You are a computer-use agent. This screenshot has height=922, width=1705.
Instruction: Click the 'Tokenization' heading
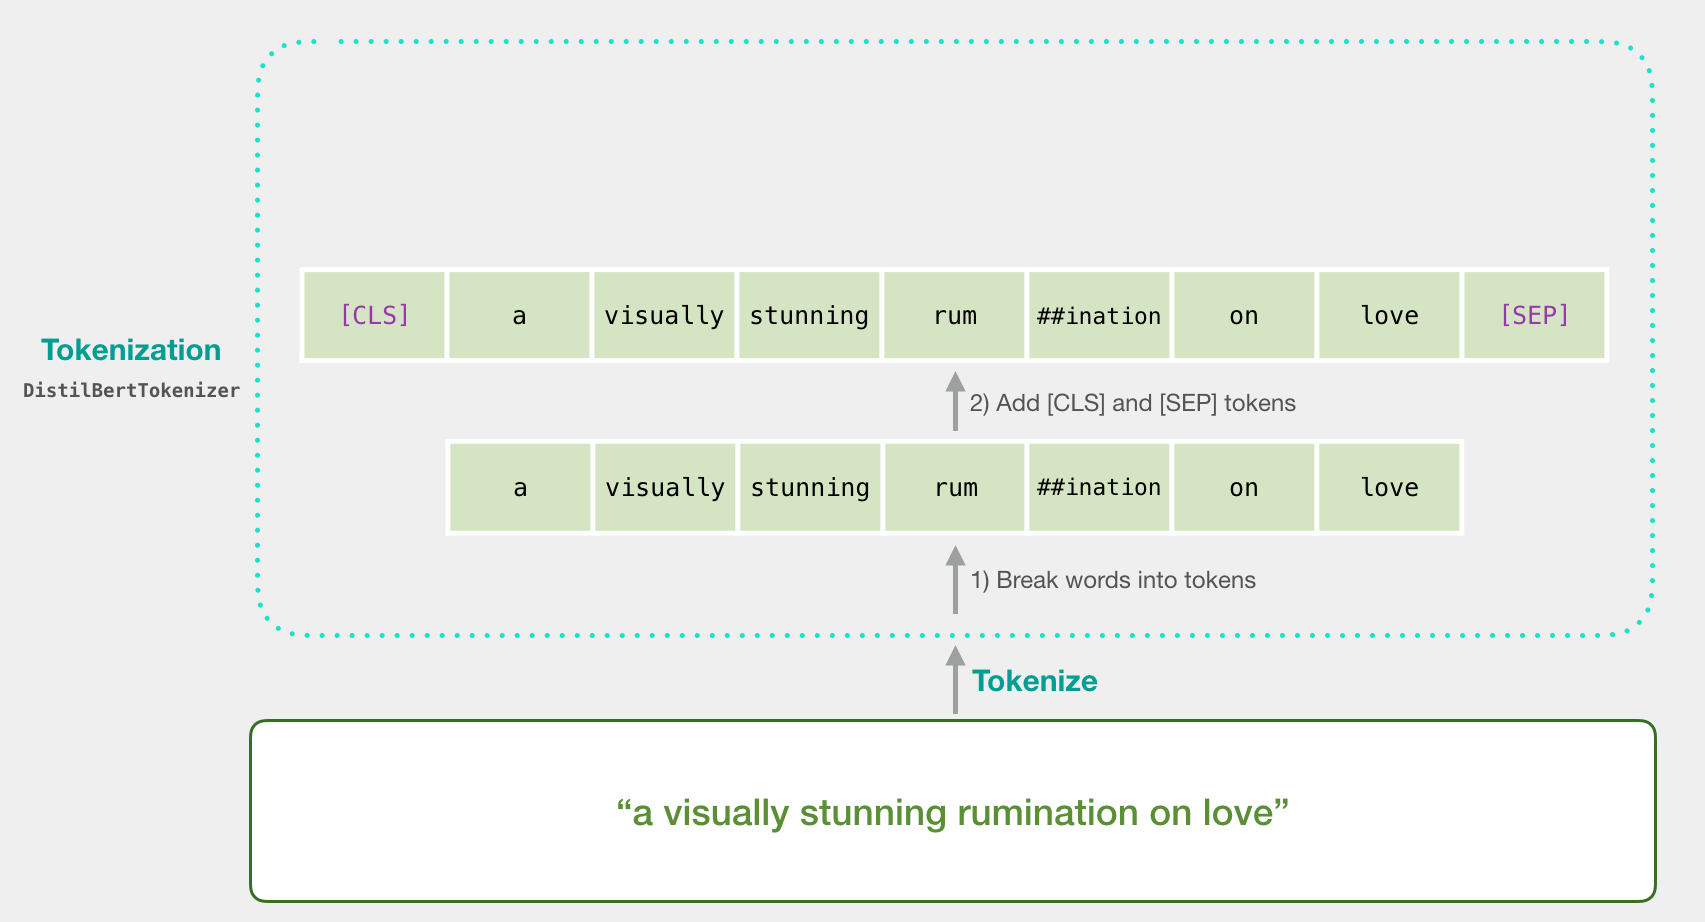131,350
